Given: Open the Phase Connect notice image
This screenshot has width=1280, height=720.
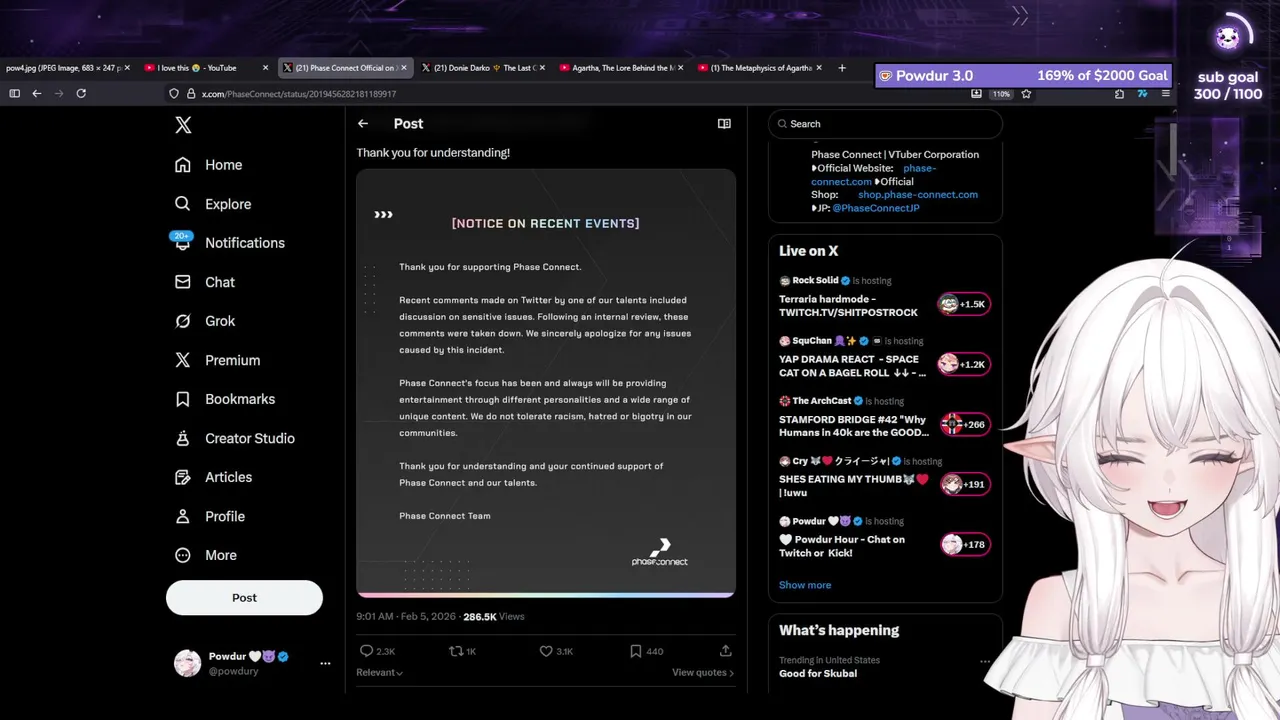Looking at the screenshot, I should click(x=546, y=383).
